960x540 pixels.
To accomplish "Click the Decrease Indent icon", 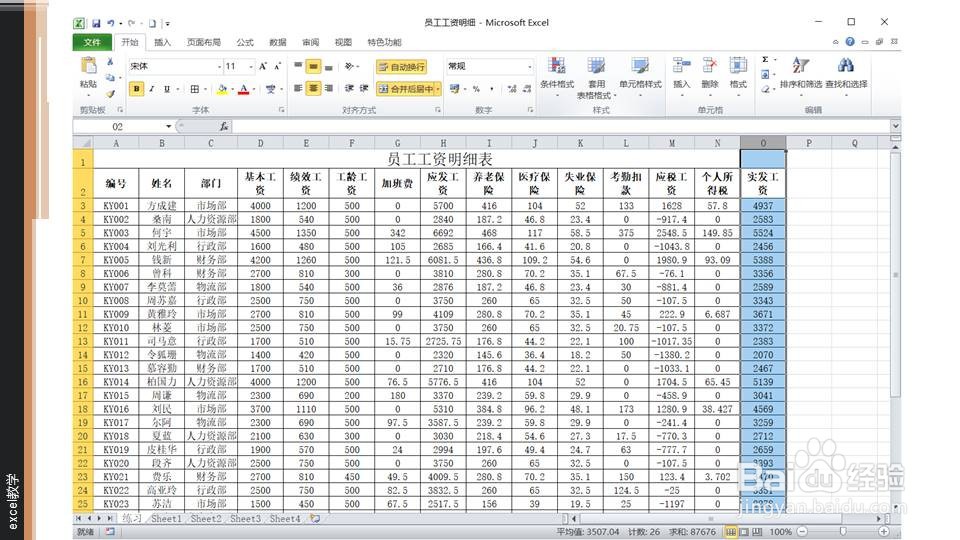I will tap(349, 89).
